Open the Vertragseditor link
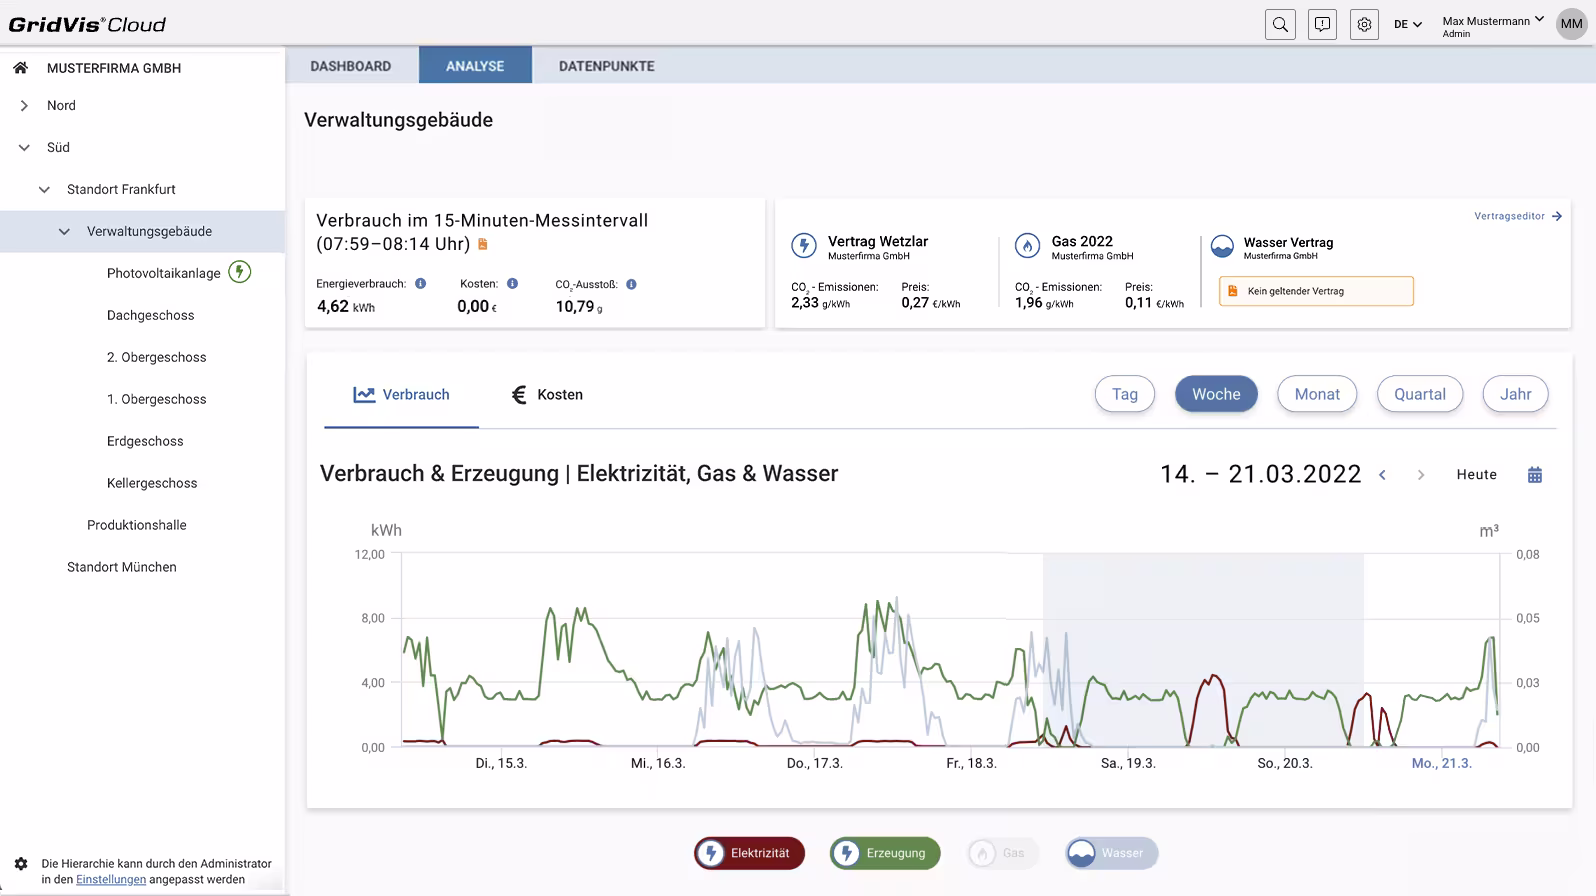This screenshot has width=1596, height=896. [x=1517, y=216]
